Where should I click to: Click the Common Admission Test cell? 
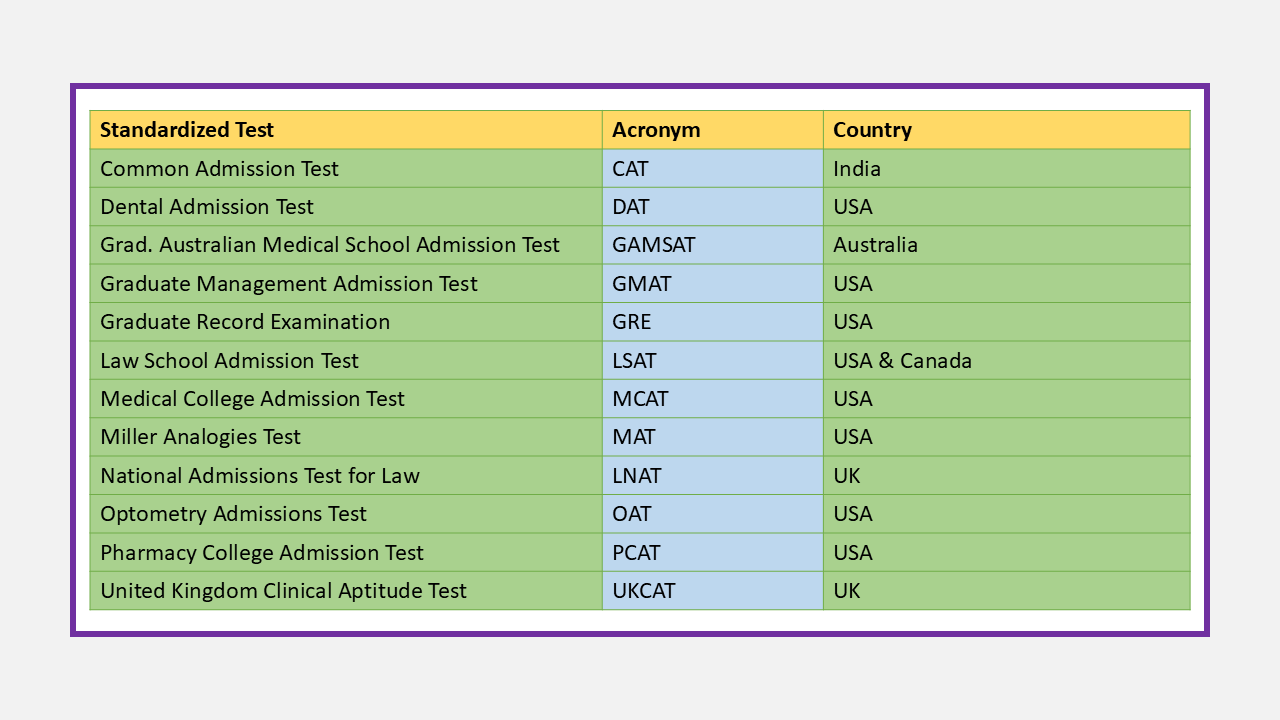click(x=346, y=168)
